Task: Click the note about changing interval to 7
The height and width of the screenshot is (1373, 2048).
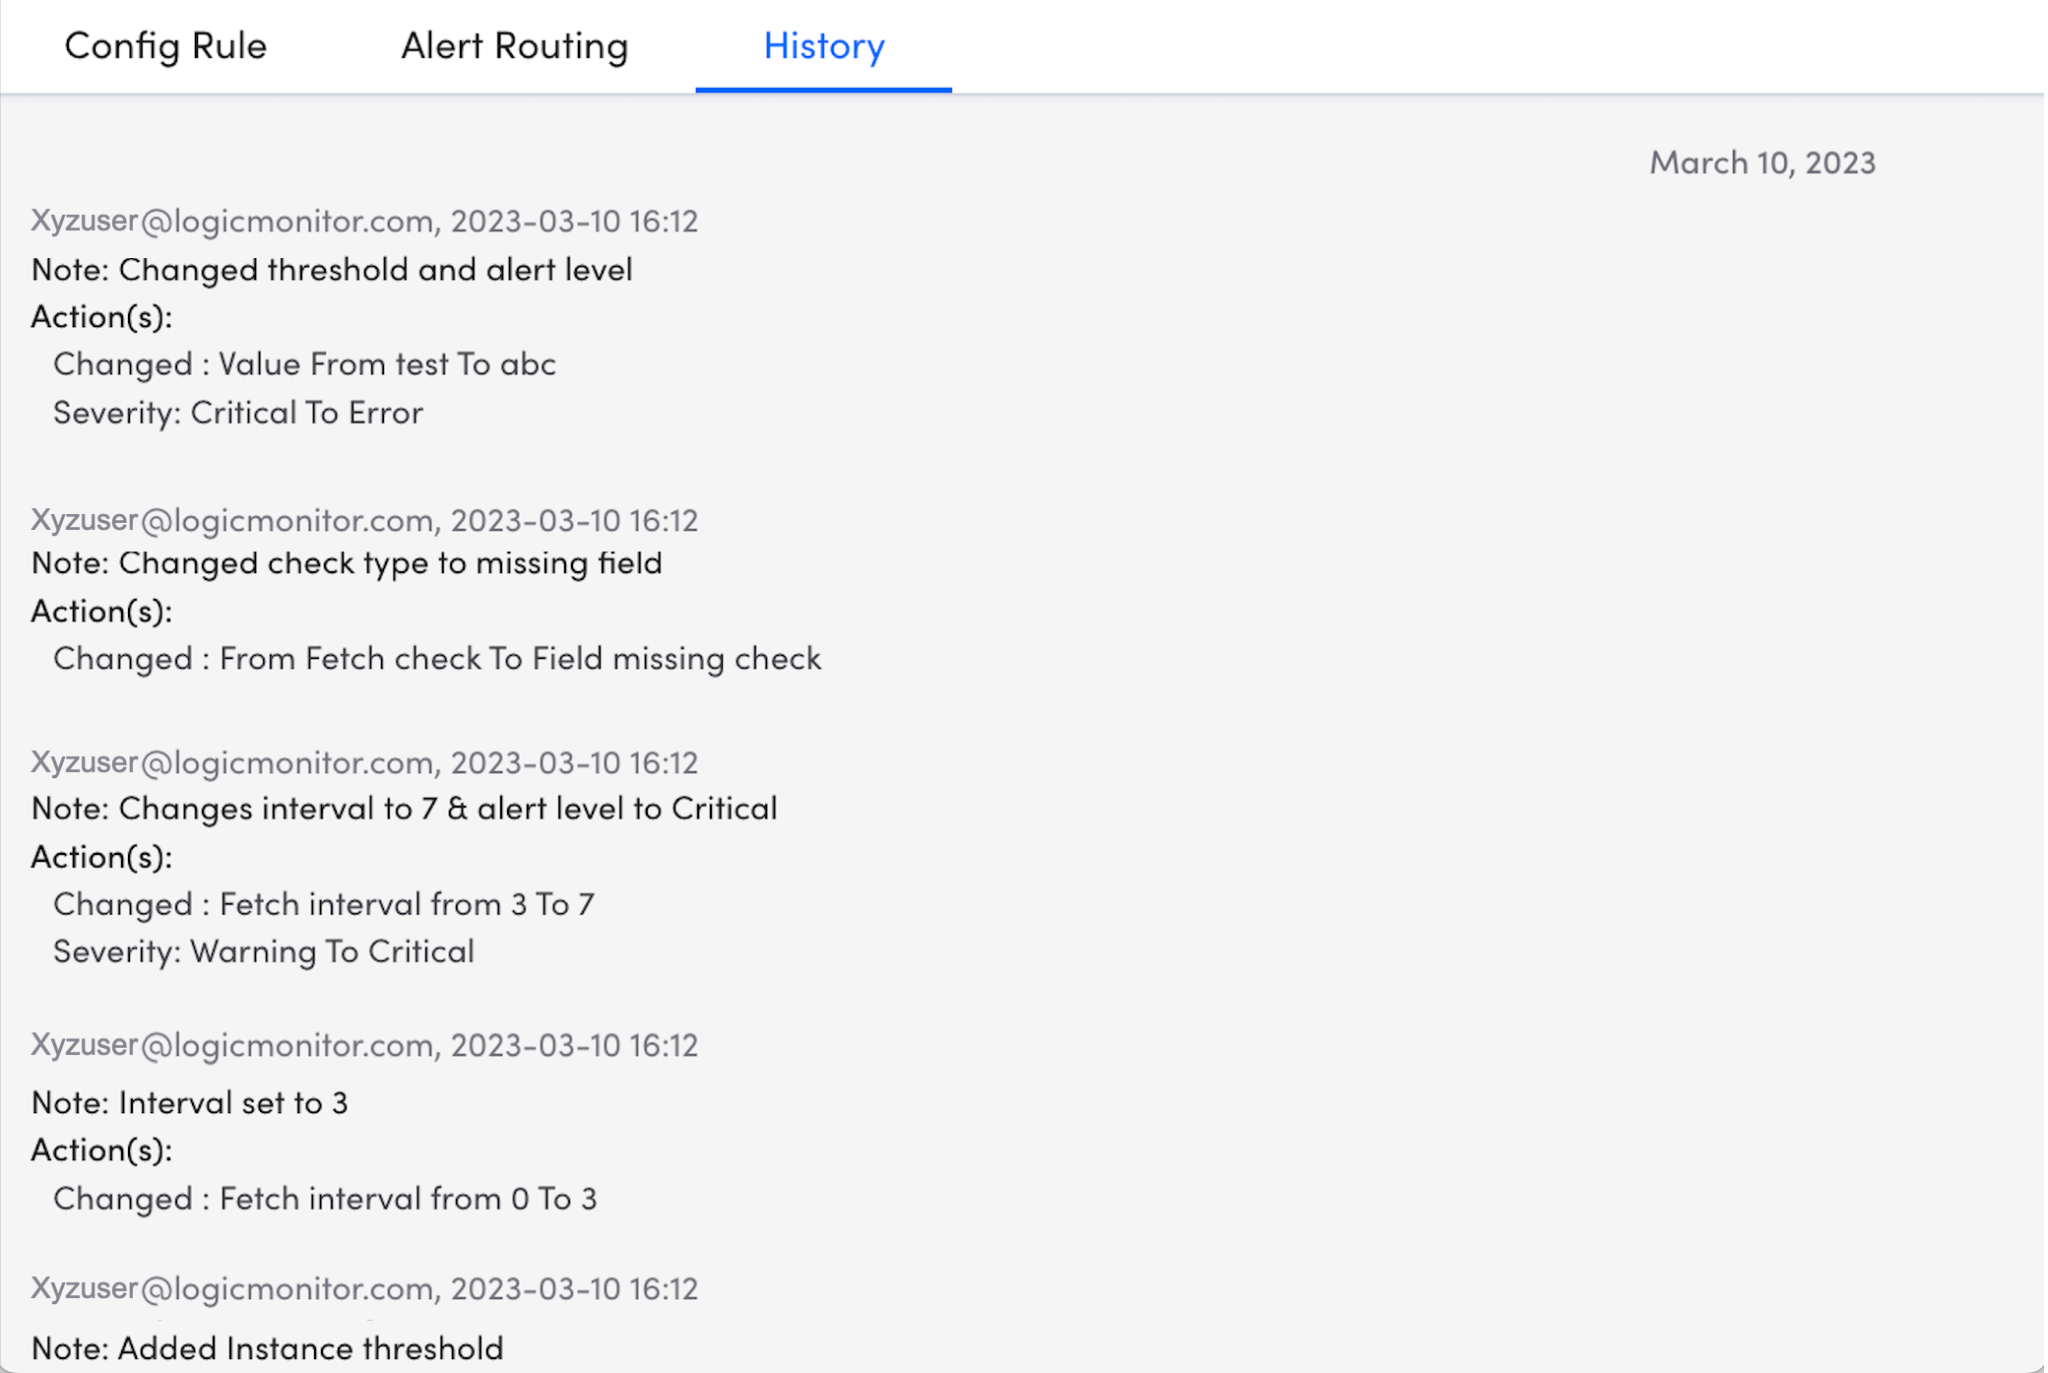Action: point(404,808)
